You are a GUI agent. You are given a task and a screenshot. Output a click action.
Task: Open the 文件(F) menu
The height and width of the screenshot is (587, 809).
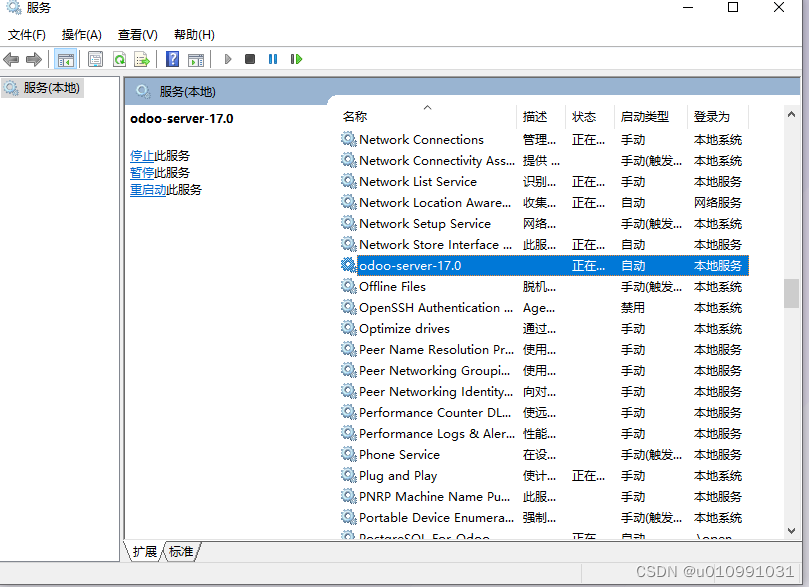point(27,35)
